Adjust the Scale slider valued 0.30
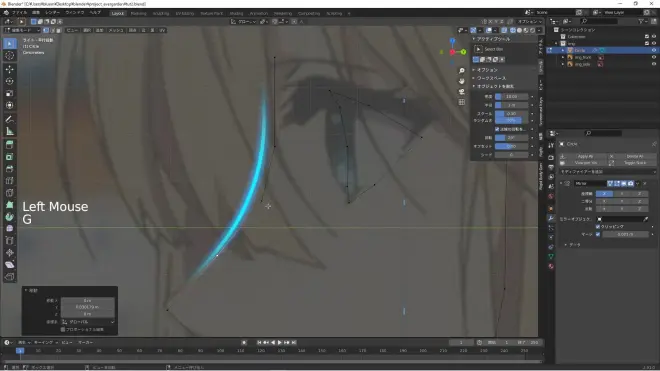 pos(511,114)
